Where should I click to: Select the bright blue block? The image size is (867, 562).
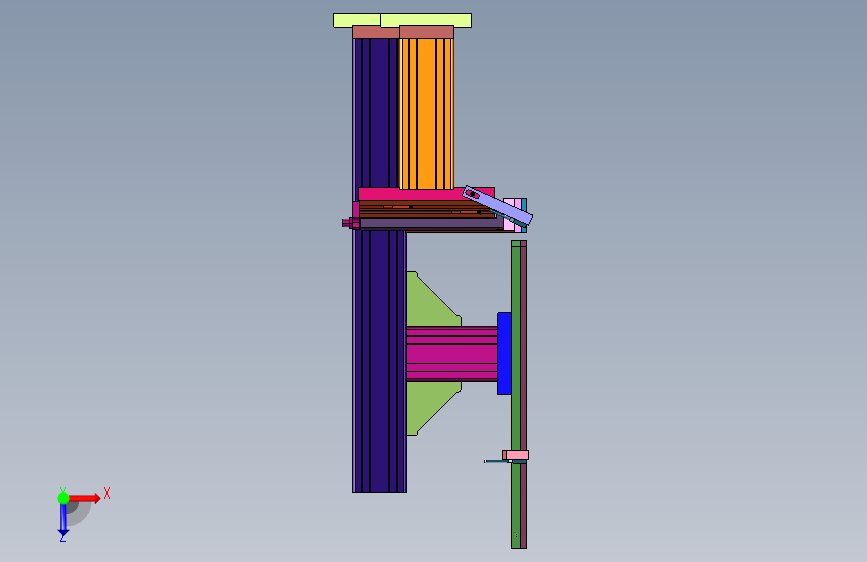pos(504,353)
